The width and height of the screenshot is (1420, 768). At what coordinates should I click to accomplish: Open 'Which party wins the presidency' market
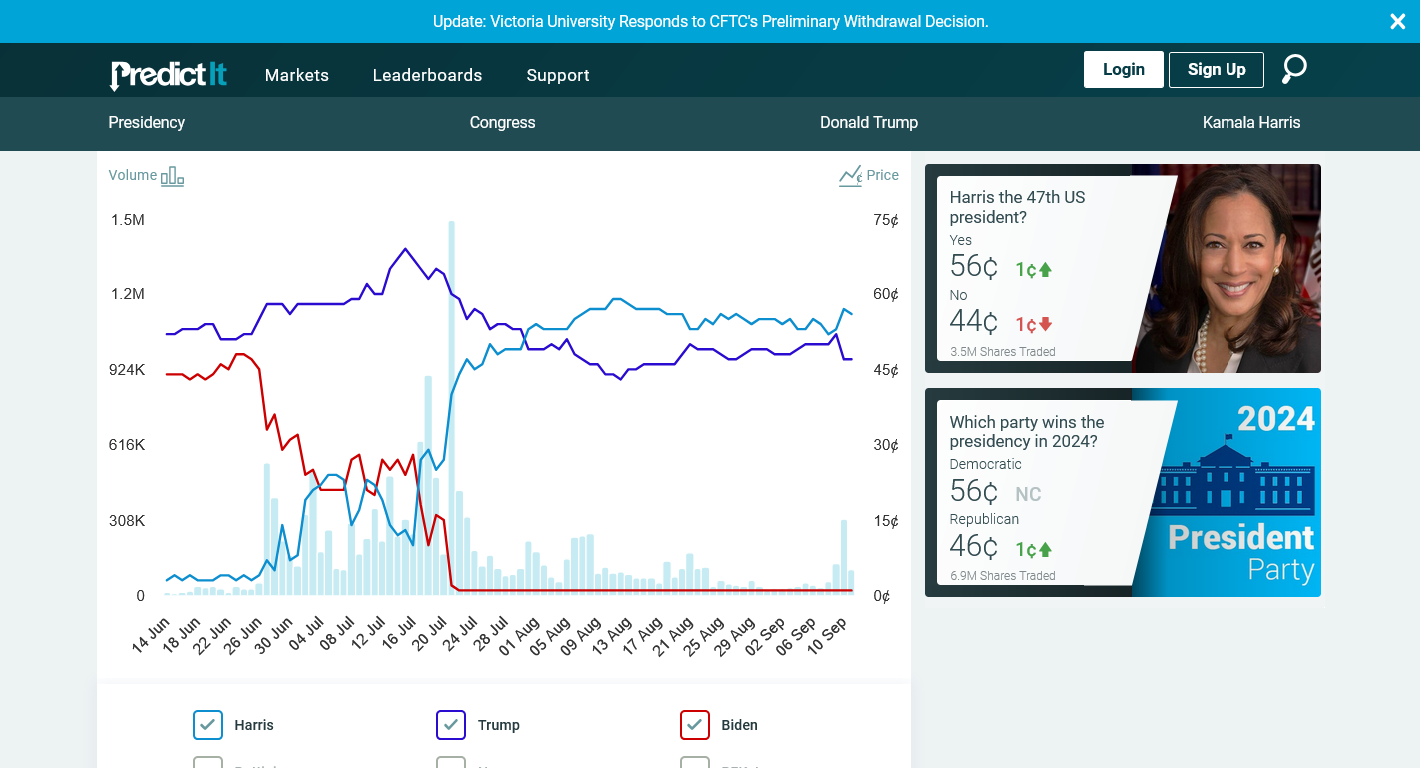pos(1027,432)
